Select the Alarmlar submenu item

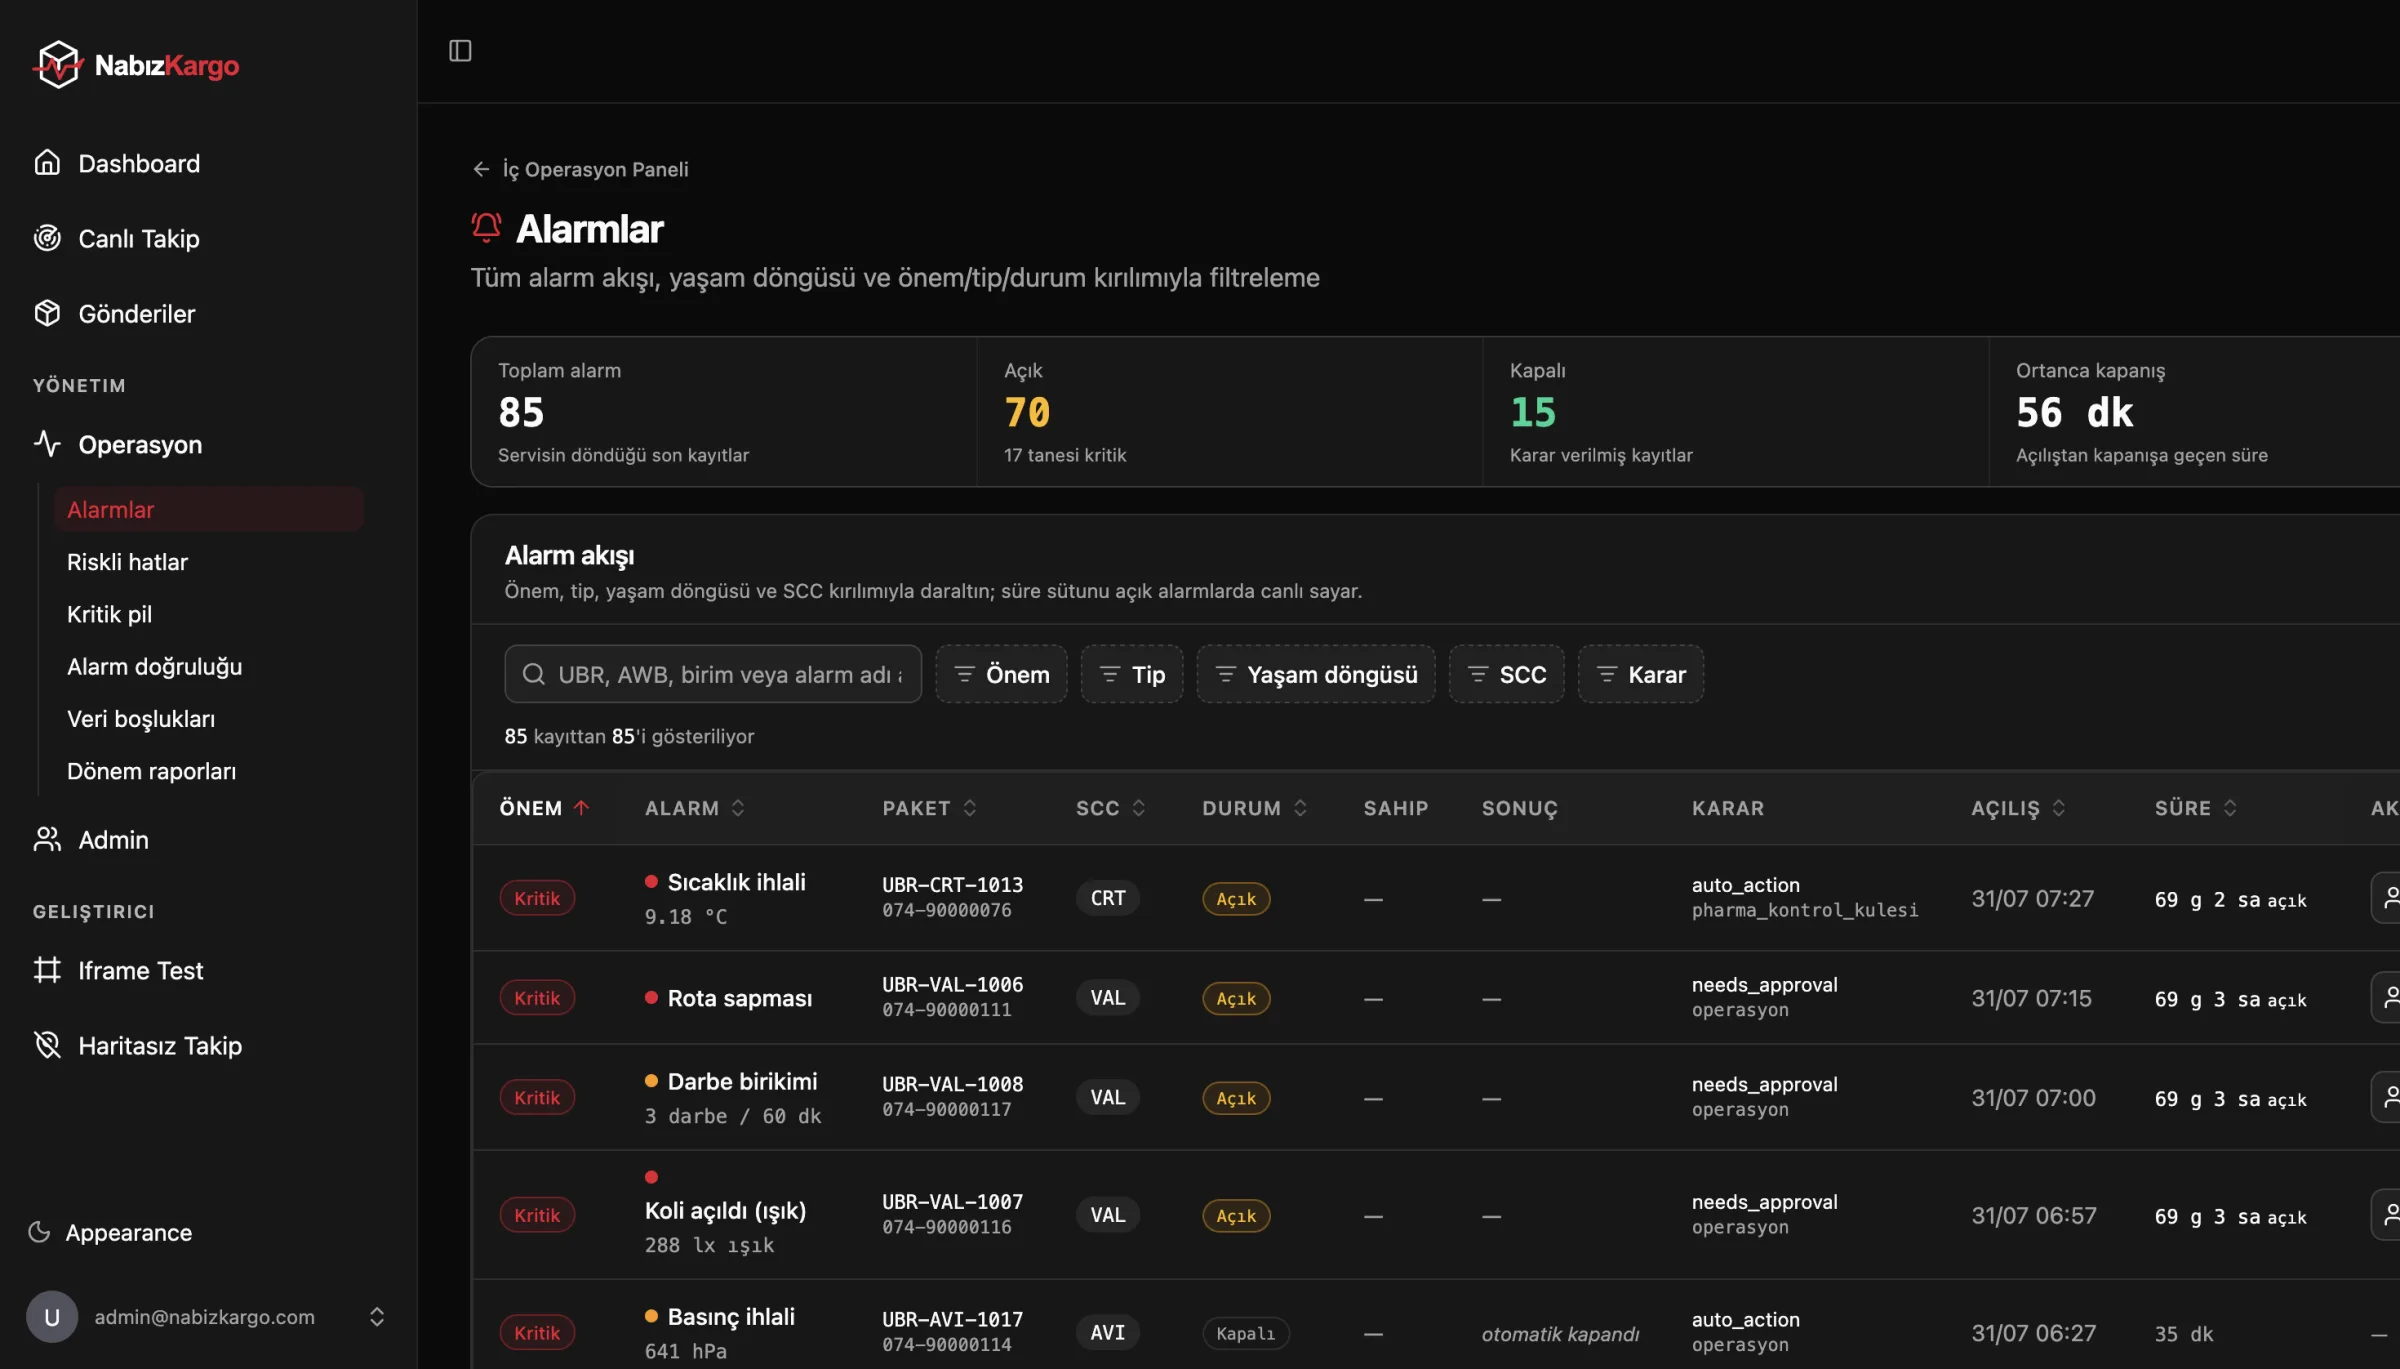pyautogui.click(x=208, y=509)
